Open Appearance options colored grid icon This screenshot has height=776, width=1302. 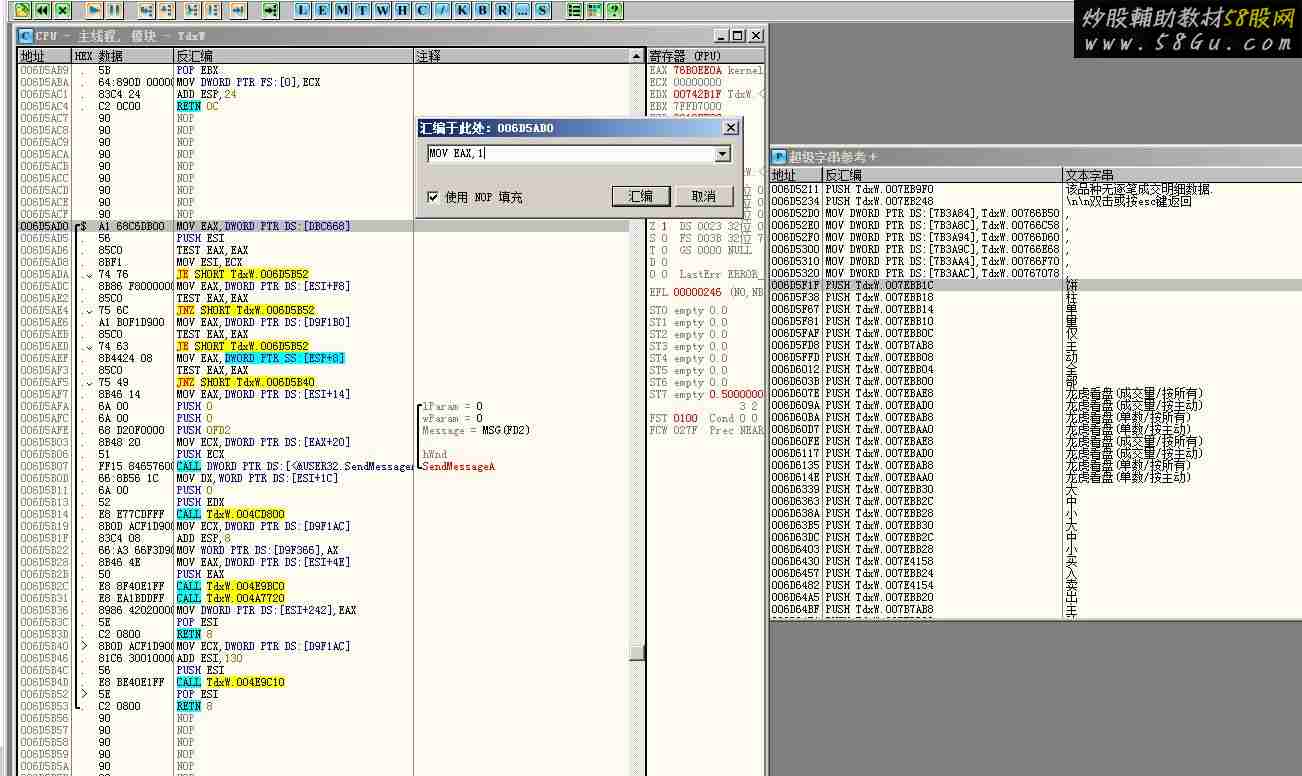point(594,10)
